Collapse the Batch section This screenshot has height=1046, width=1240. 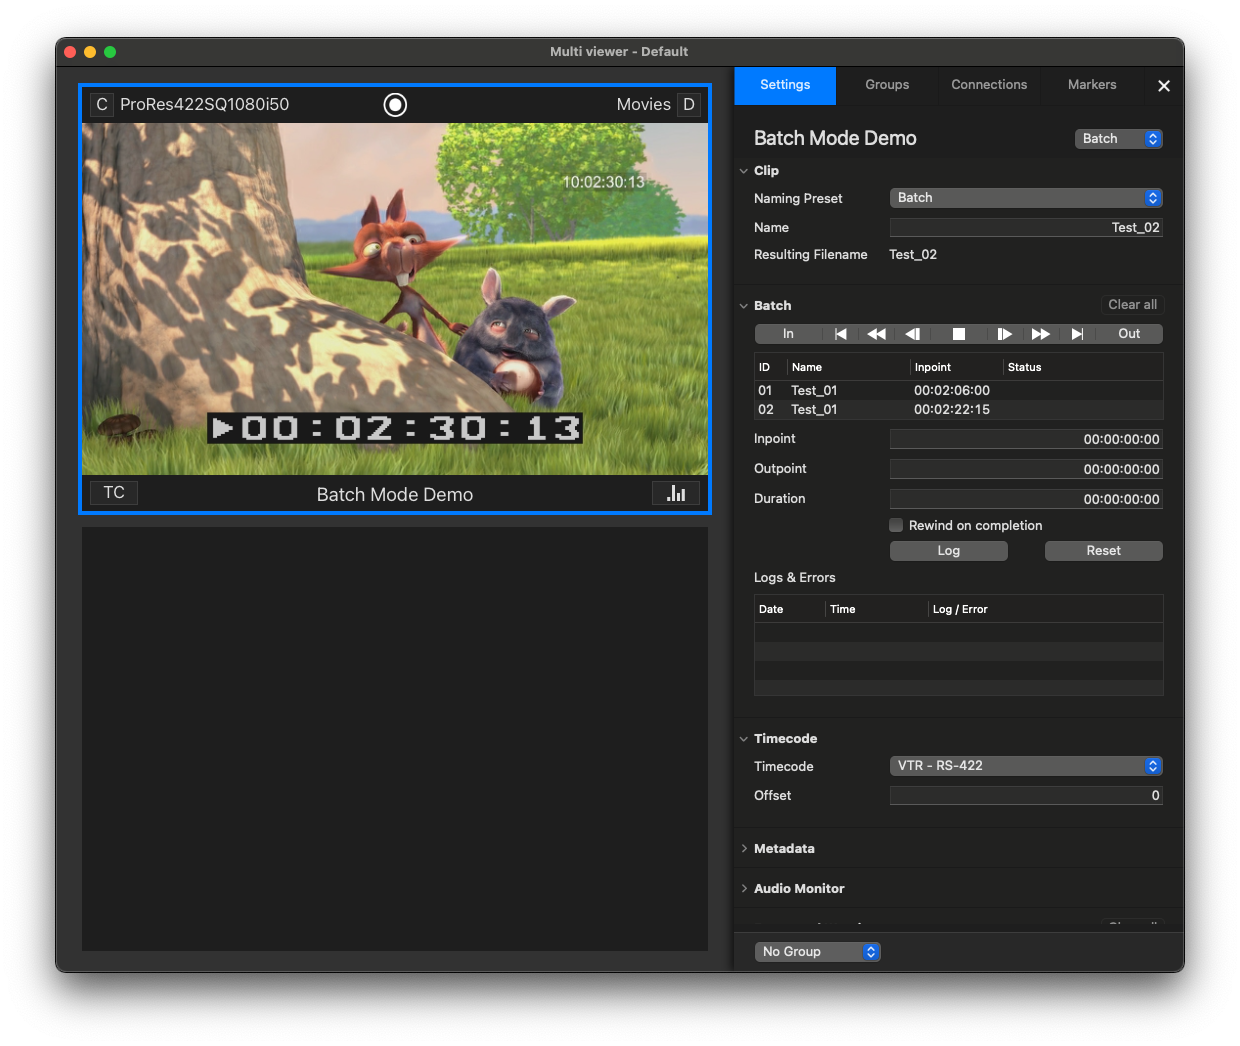pos(744,306)
